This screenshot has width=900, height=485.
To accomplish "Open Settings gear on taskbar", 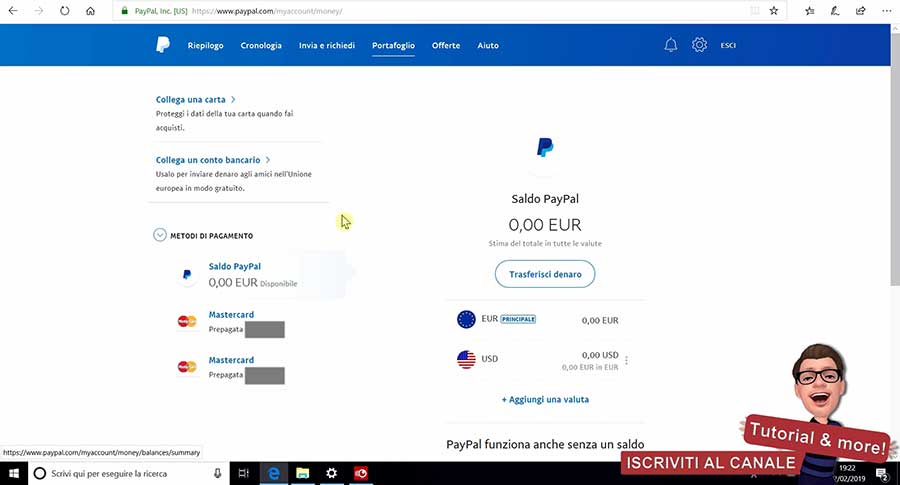I will tap(331, 474).
